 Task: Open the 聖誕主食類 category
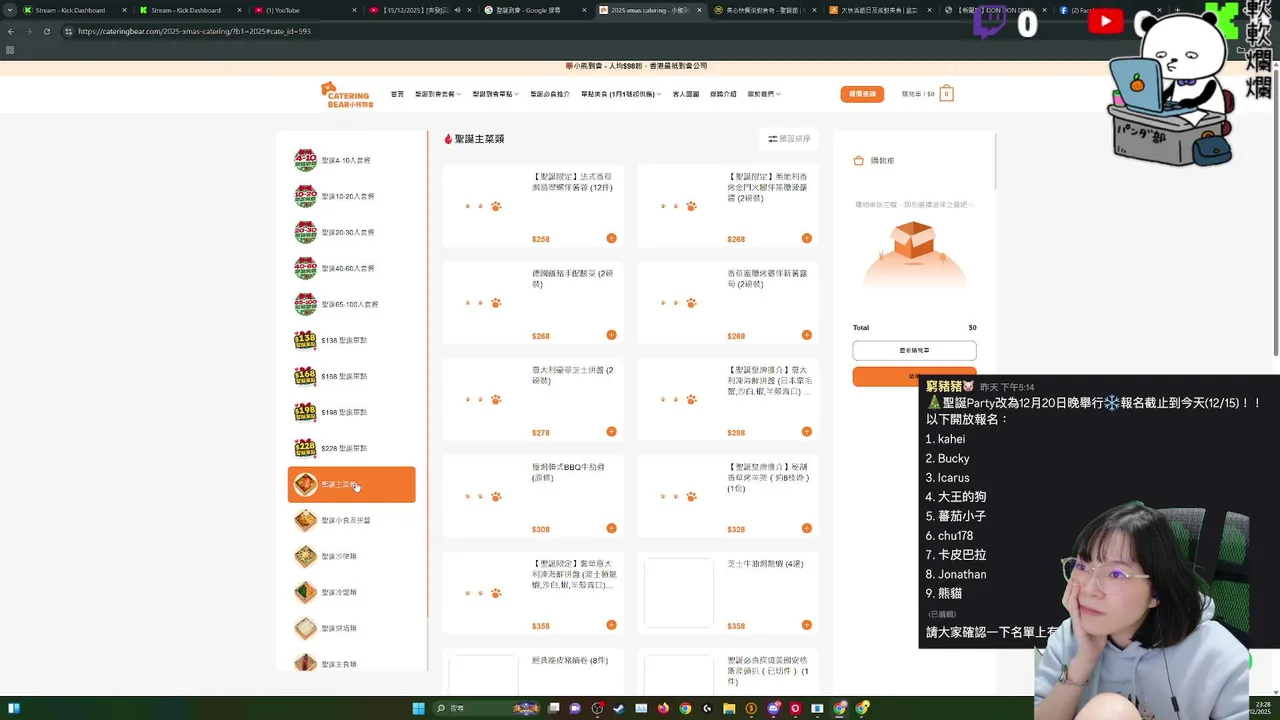pyautogui.click(x=351, y=663)
